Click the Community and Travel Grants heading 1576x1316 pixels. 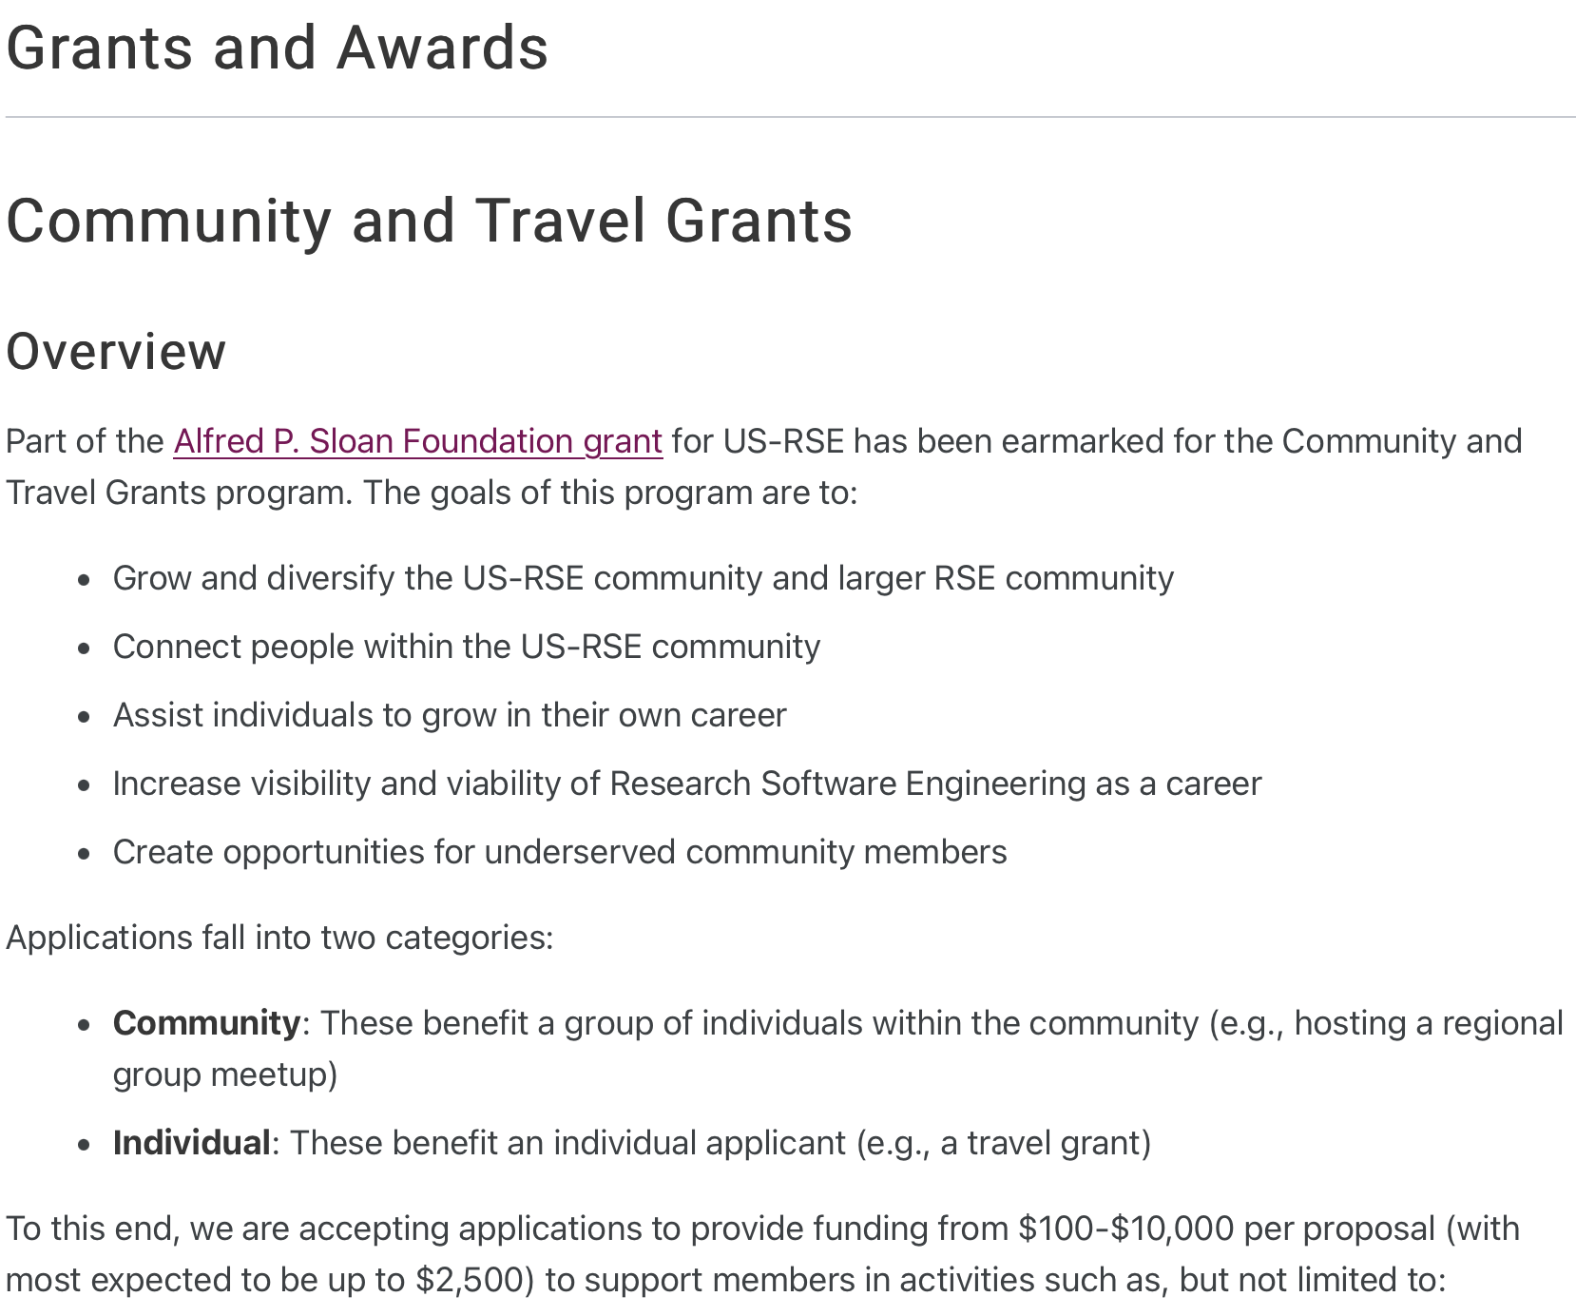click(429, 221)
